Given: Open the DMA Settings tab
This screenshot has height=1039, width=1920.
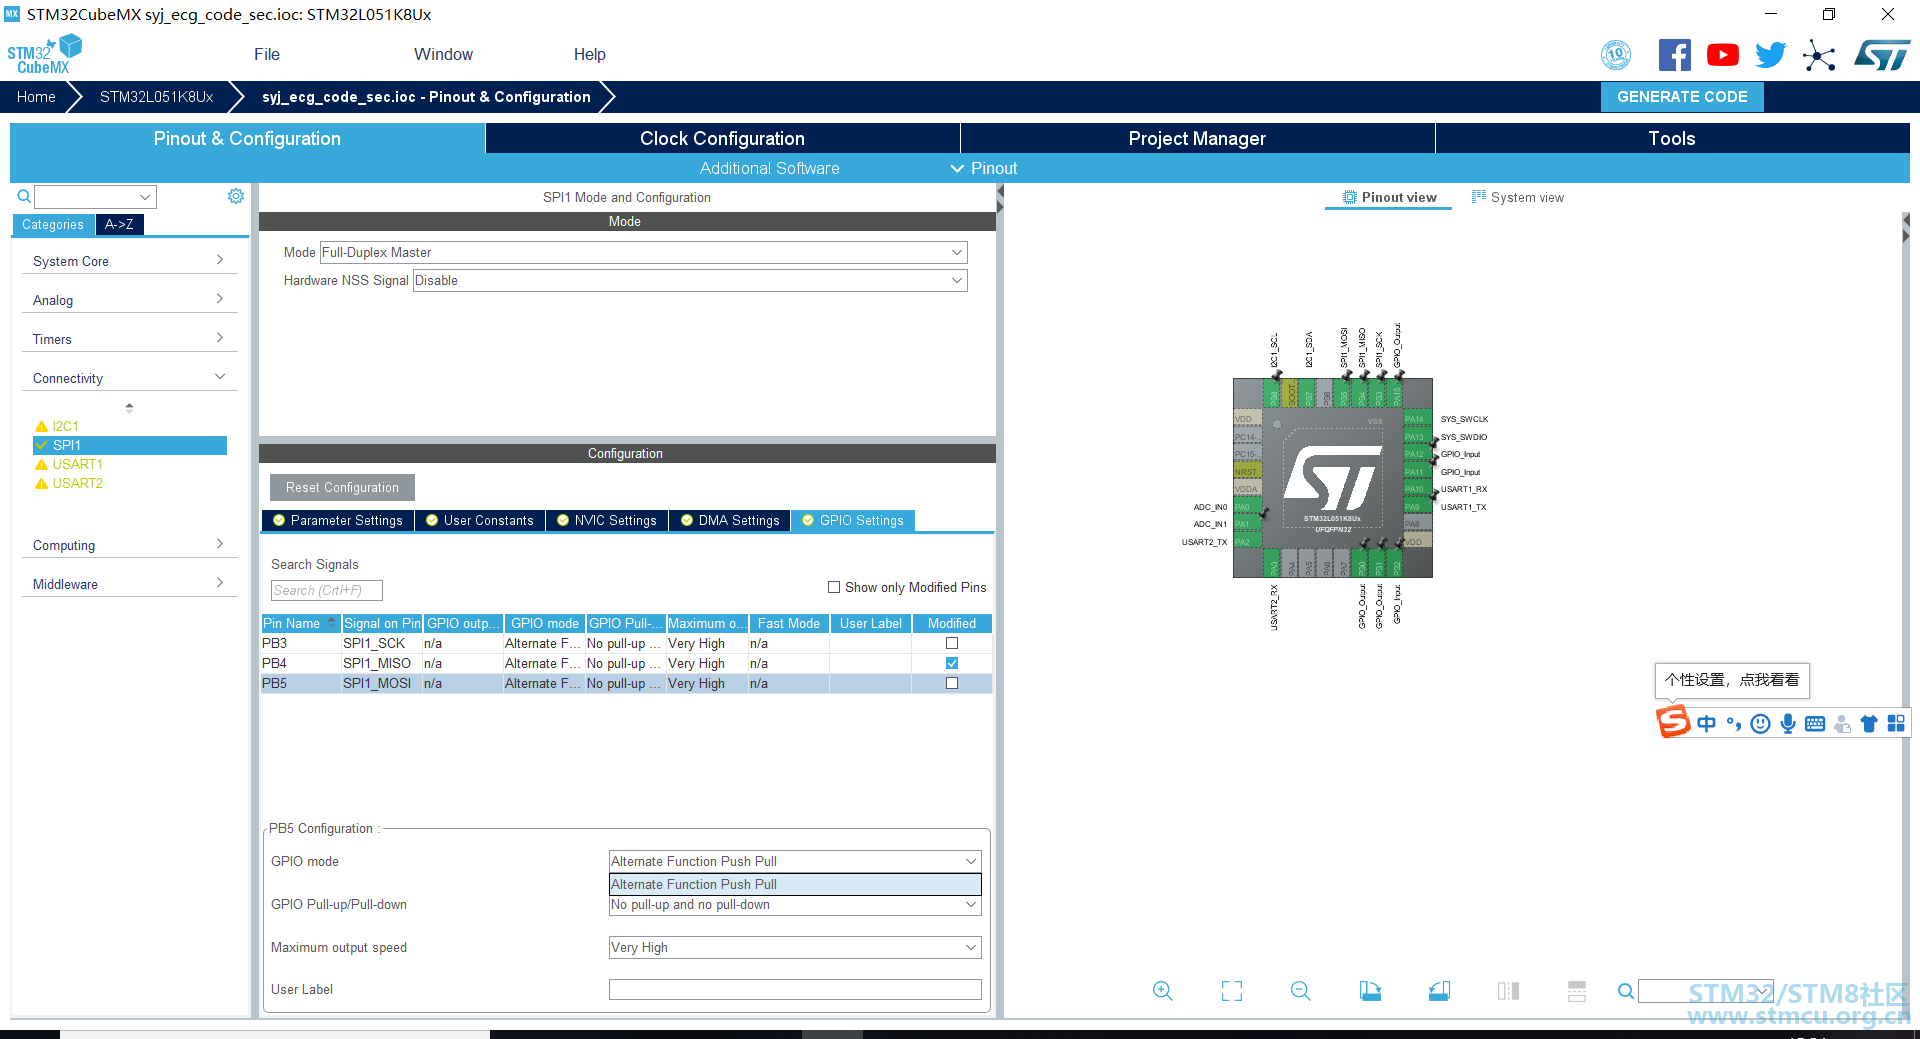Looking at the screenshot, I should pyautogui.click(x=730, y=520).
